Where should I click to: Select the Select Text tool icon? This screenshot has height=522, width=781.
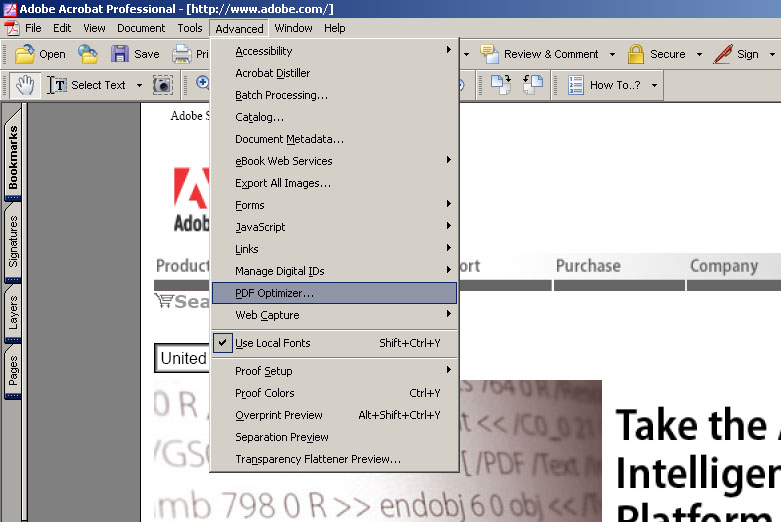57,85
